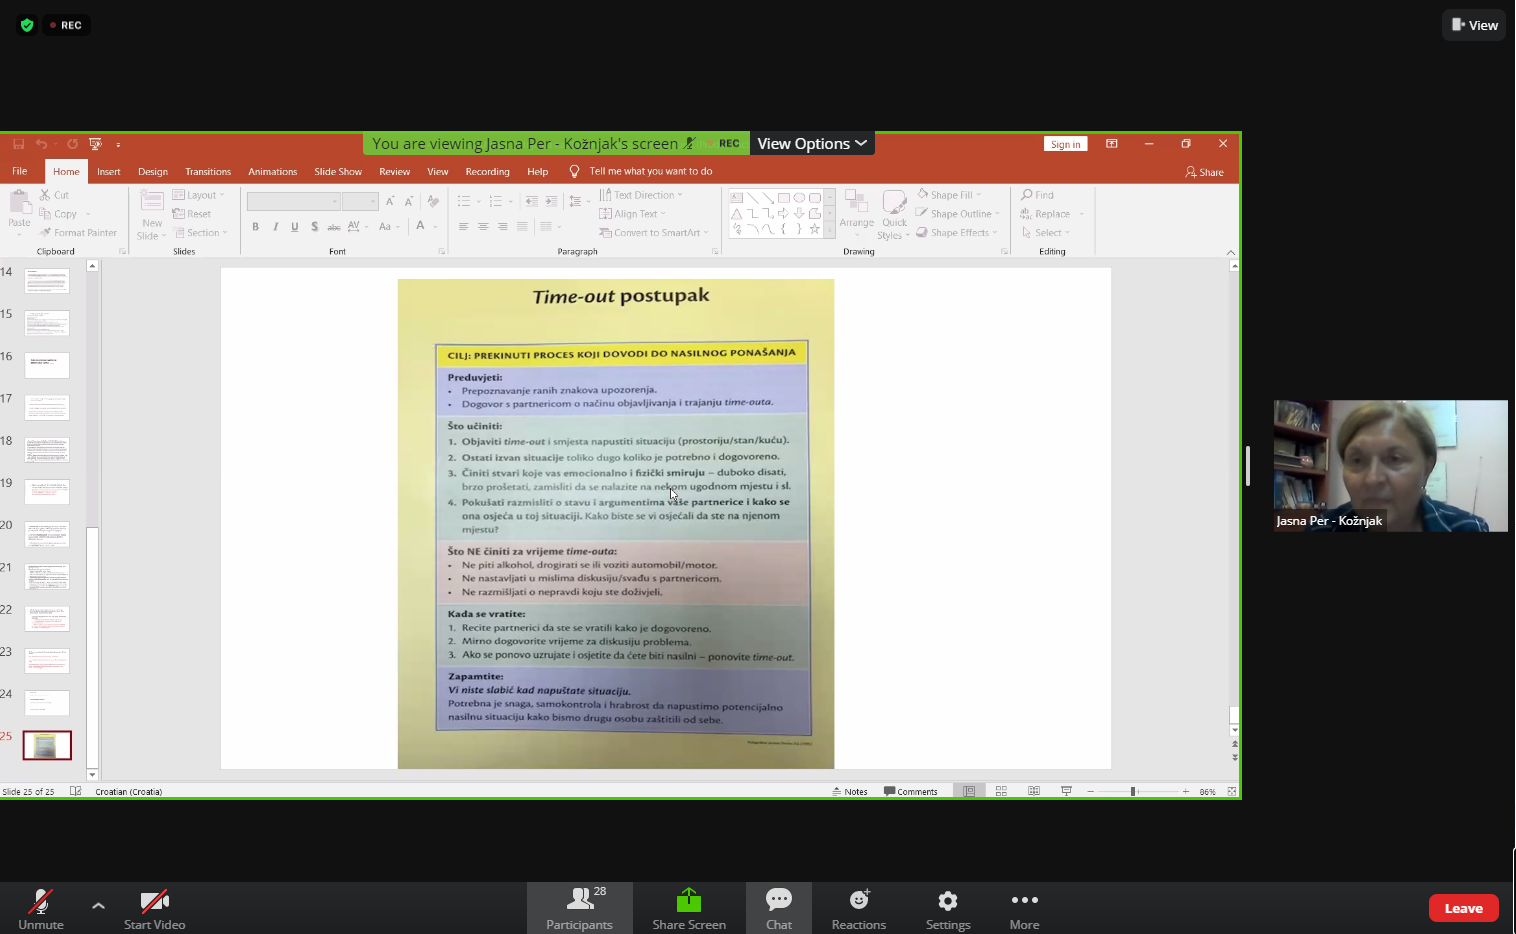Image resolution: width=1516 pixels, height=934 pixels.
Task: Open Zoom Reactions menu
Action: [858, 908]
